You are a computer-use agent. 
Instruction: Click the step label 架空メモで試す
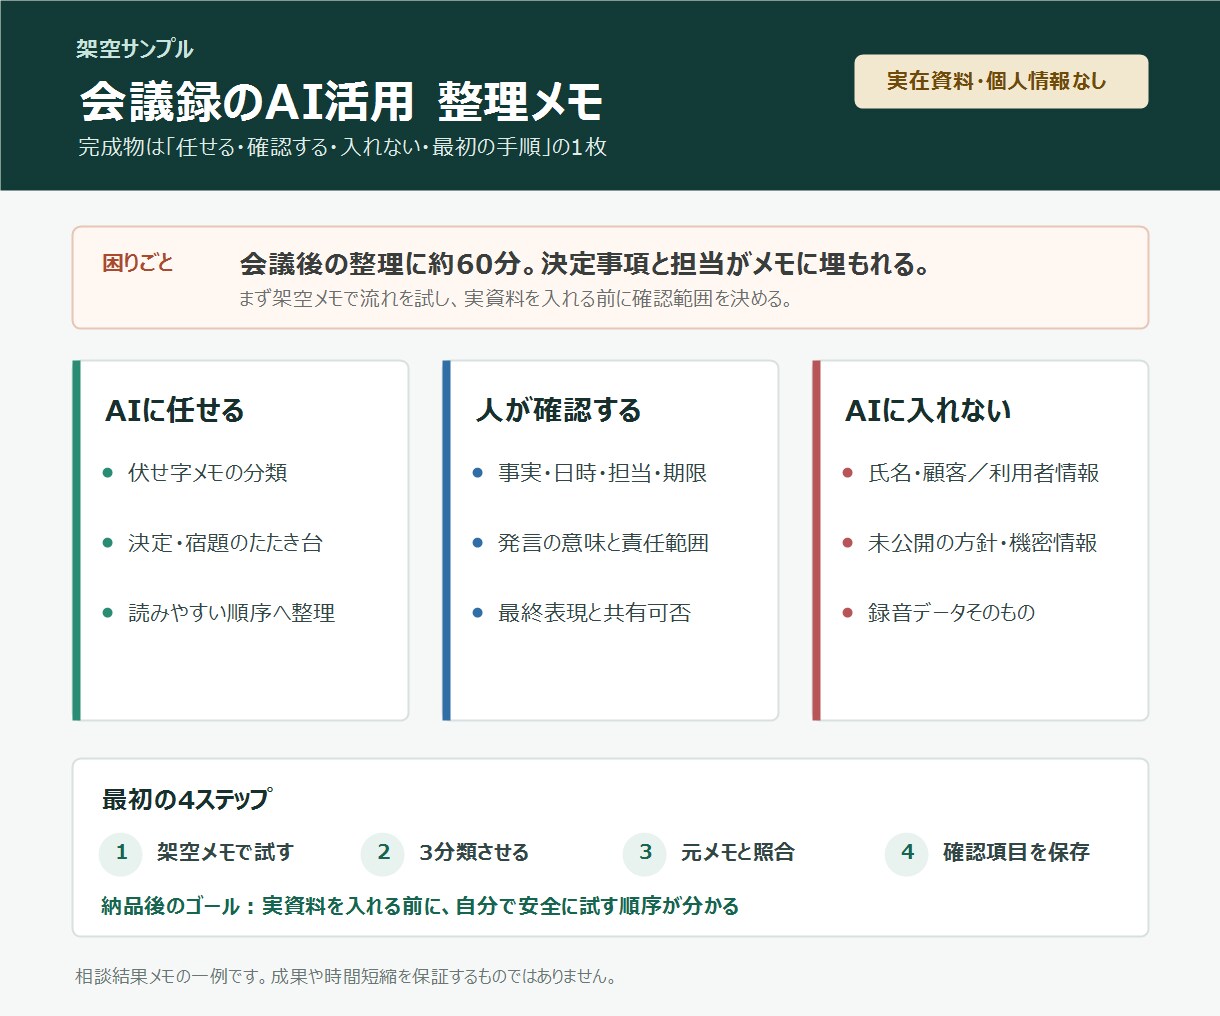[226, 853]
